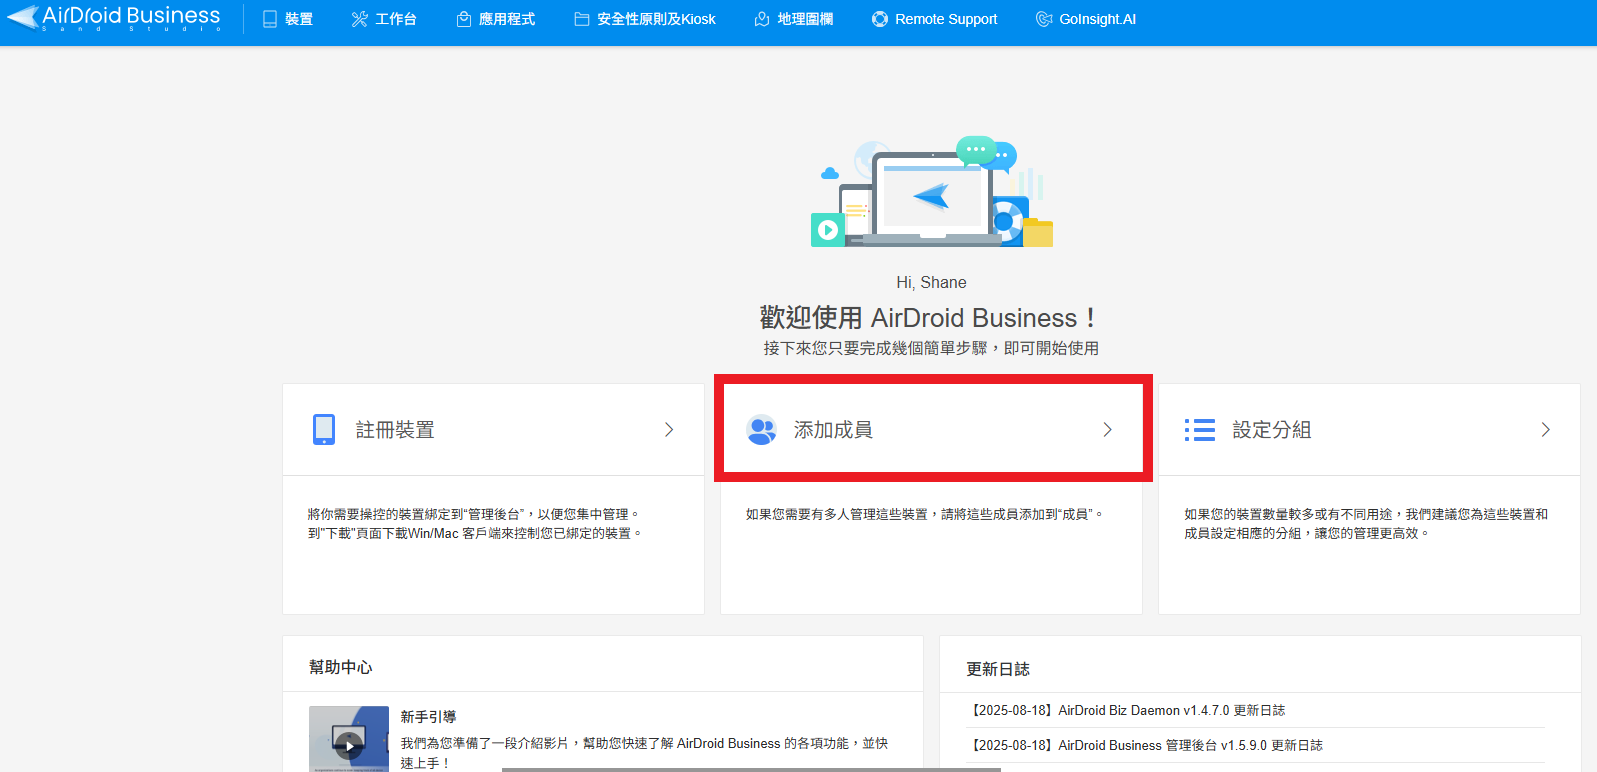Viewport: 1597px width, 772px height.
Task: Click the 更新日誌 heading
Action: tap(998, 669)
